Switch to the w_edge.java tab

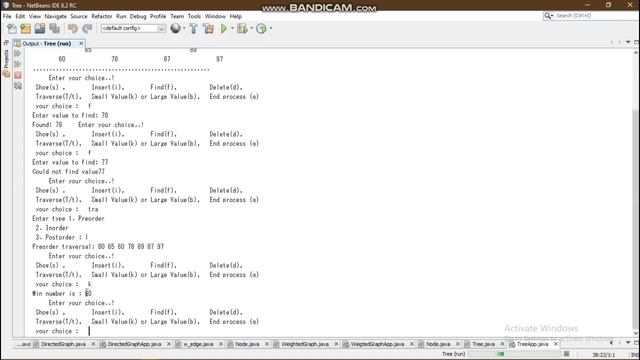coord(198,344)
